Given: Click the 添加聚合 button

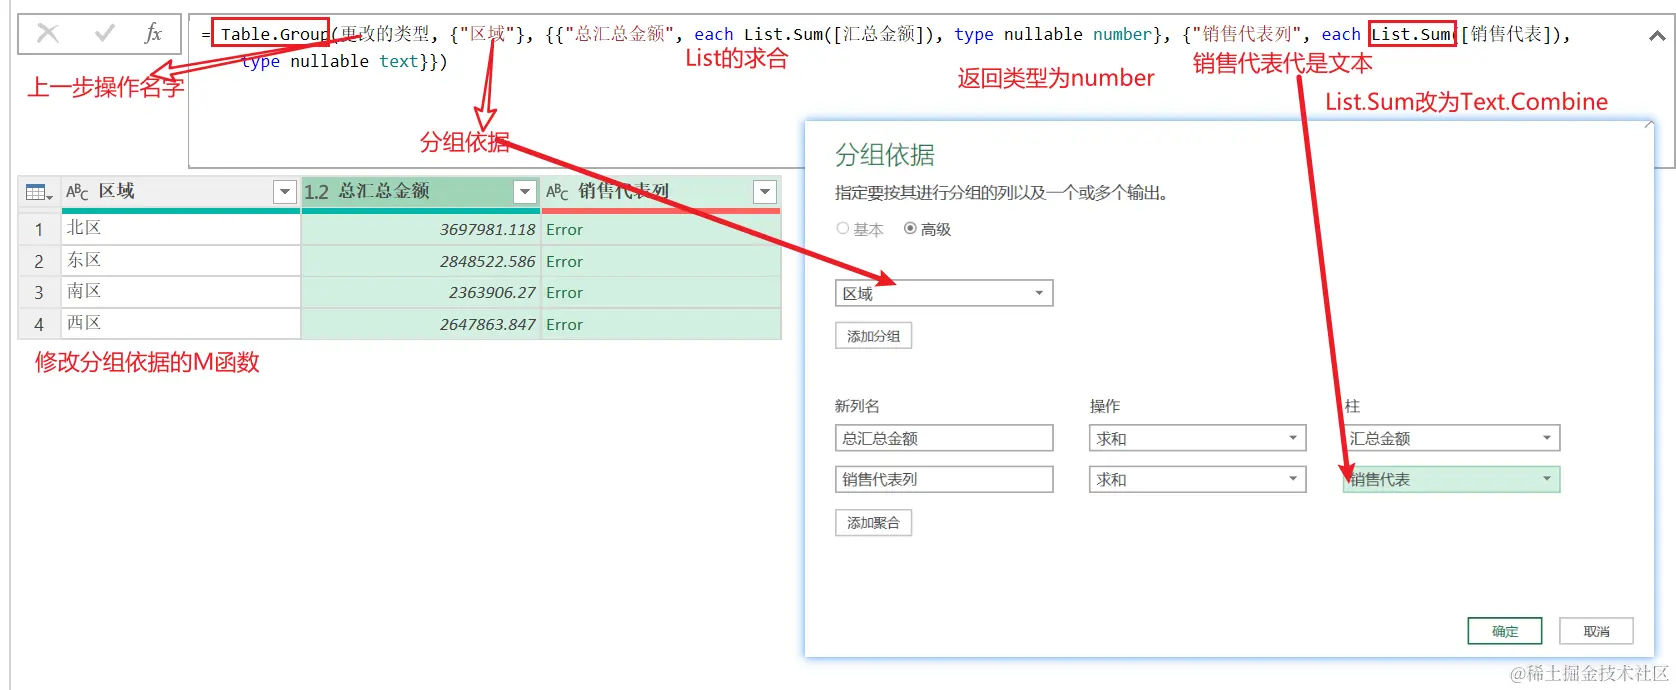Looking at the screenshot, I should (x=873, y=522).
